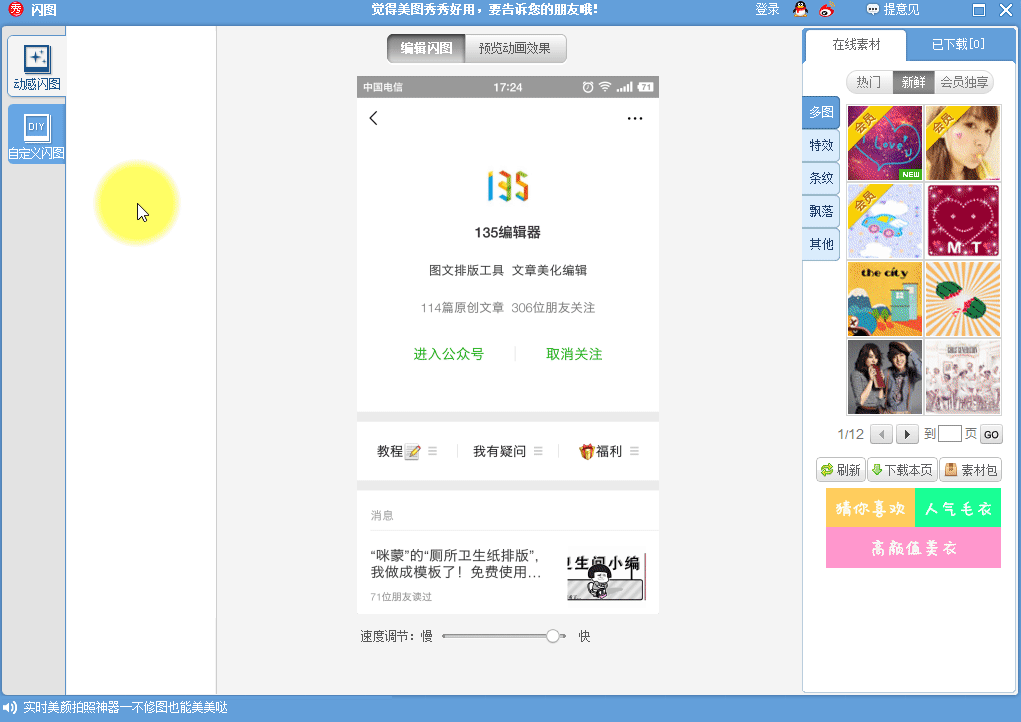Click the 刷新 refresh button

[x=841, y=470]
